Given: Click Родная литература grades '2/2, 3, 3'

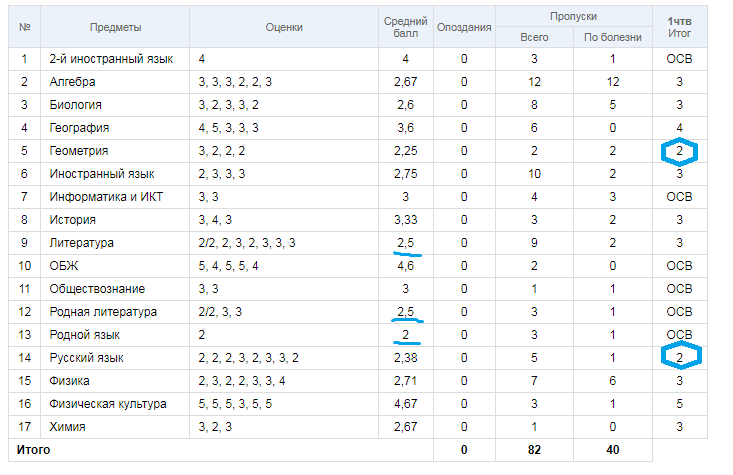Looking at the screenshot, I should click(220, 312).
